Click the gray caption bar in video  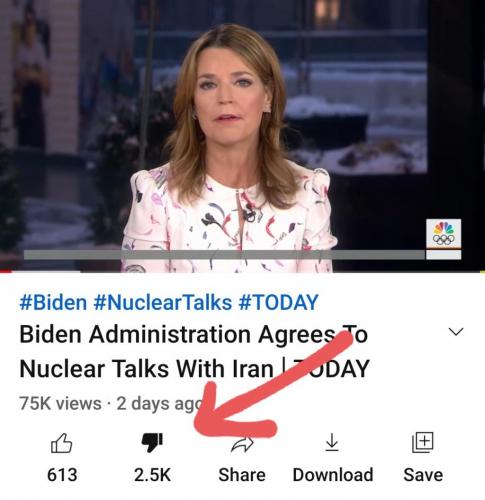224,255
